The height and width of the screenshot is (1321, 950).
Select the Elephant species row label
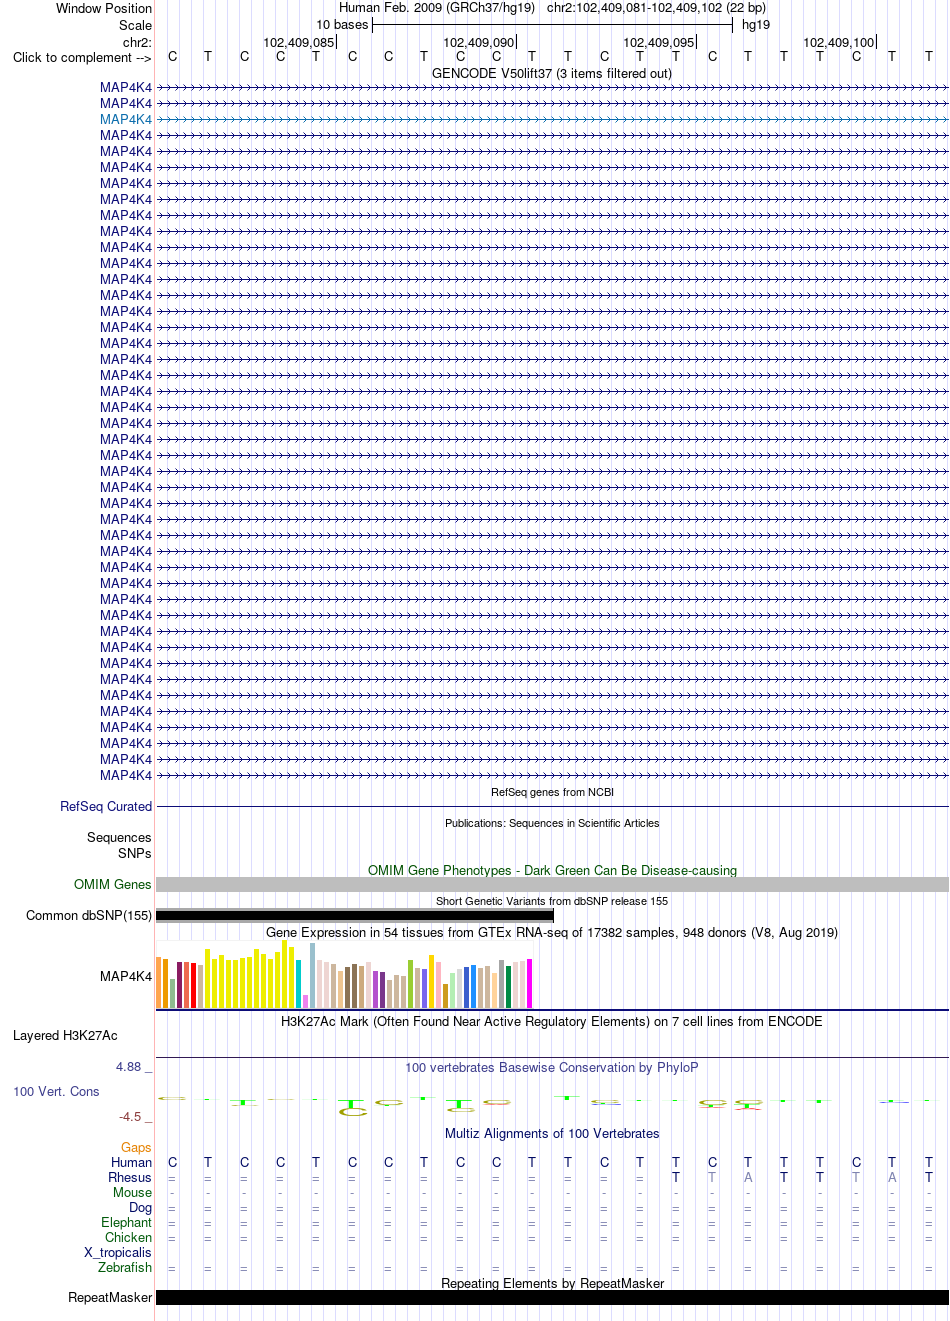coord(126,1222)
